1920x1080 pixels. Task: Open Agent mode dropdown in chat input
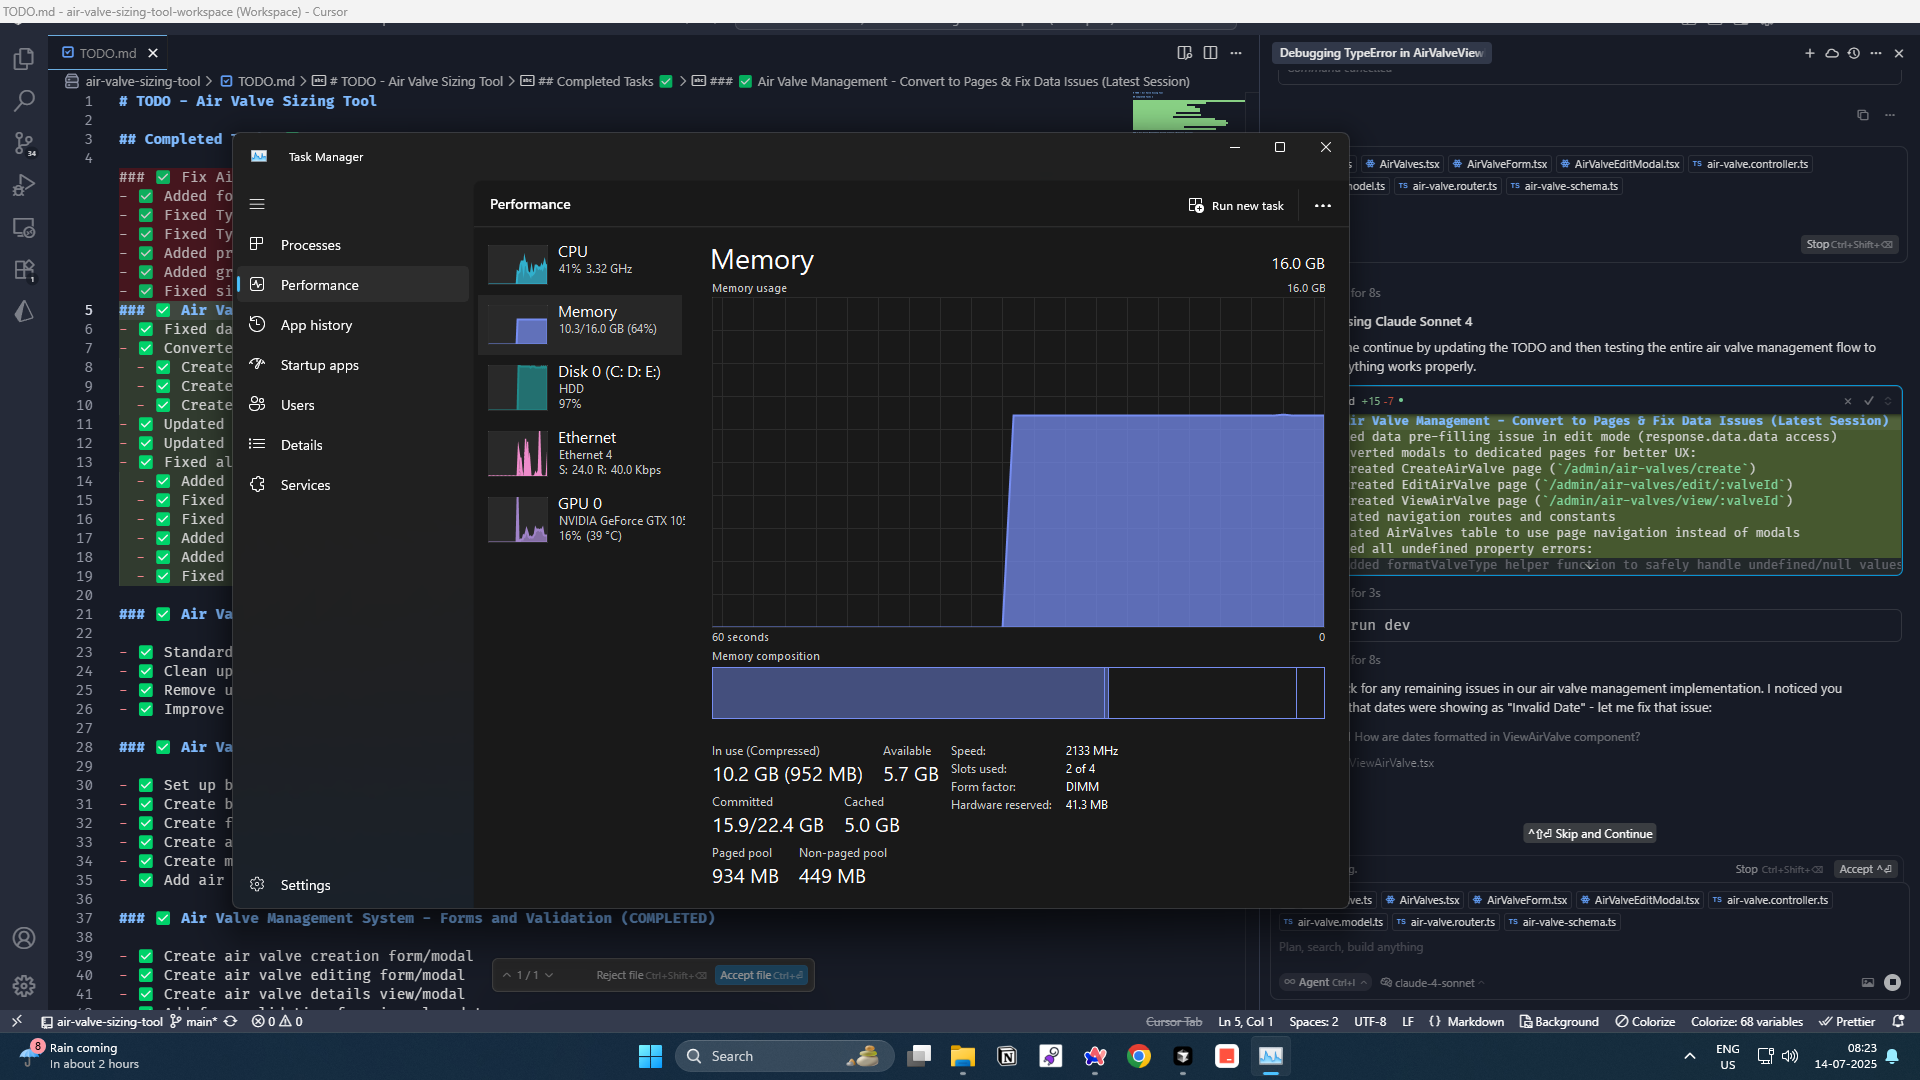point(1325,982)
